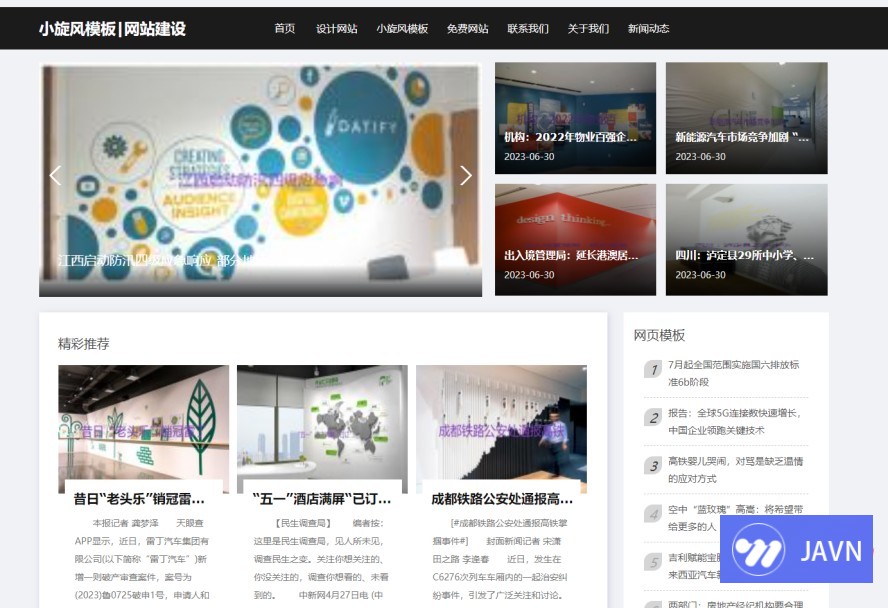
Task: Click the headline “五一”酒店满屏“已订...
Action: tap(322, 499)
